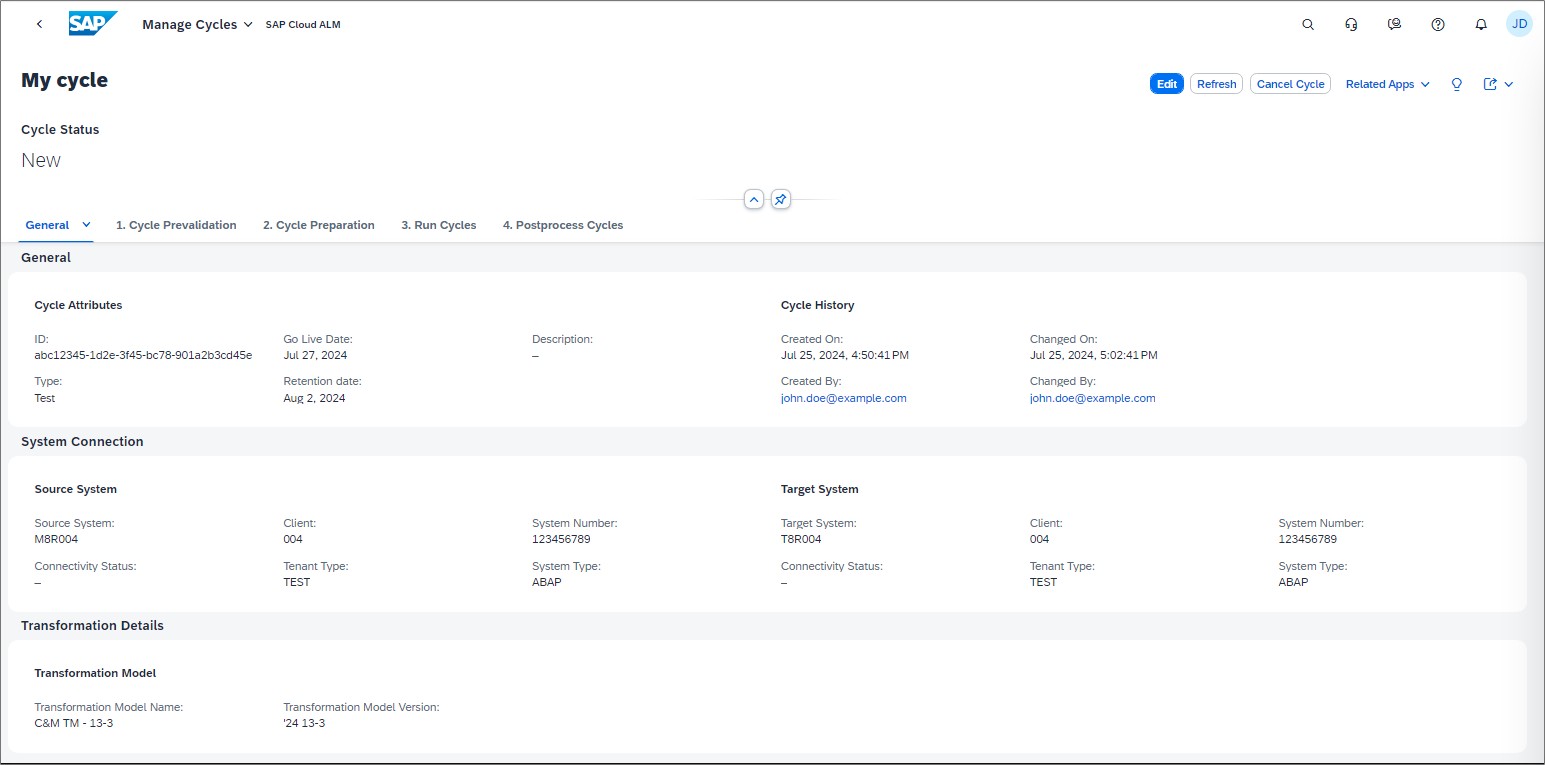Expand the General tab chevron menu
Viewport: 1545px width, 765px height.
[x=87, y=225]
